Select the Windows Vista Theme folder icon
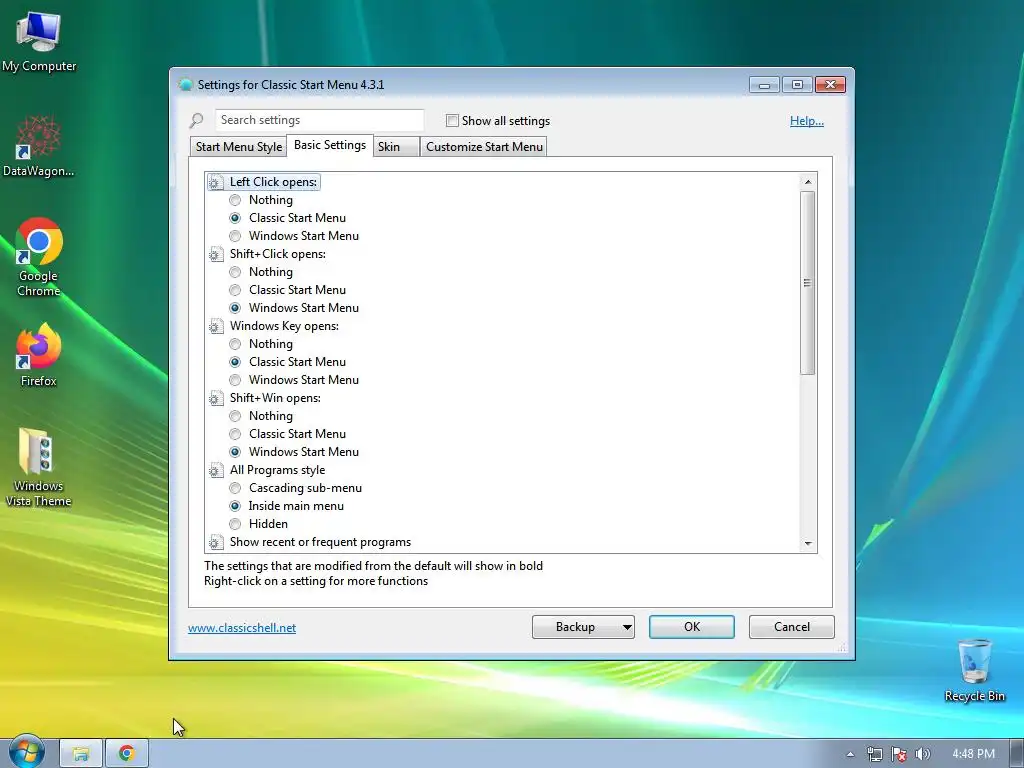The image size is (1024, 768). [39, 466]
